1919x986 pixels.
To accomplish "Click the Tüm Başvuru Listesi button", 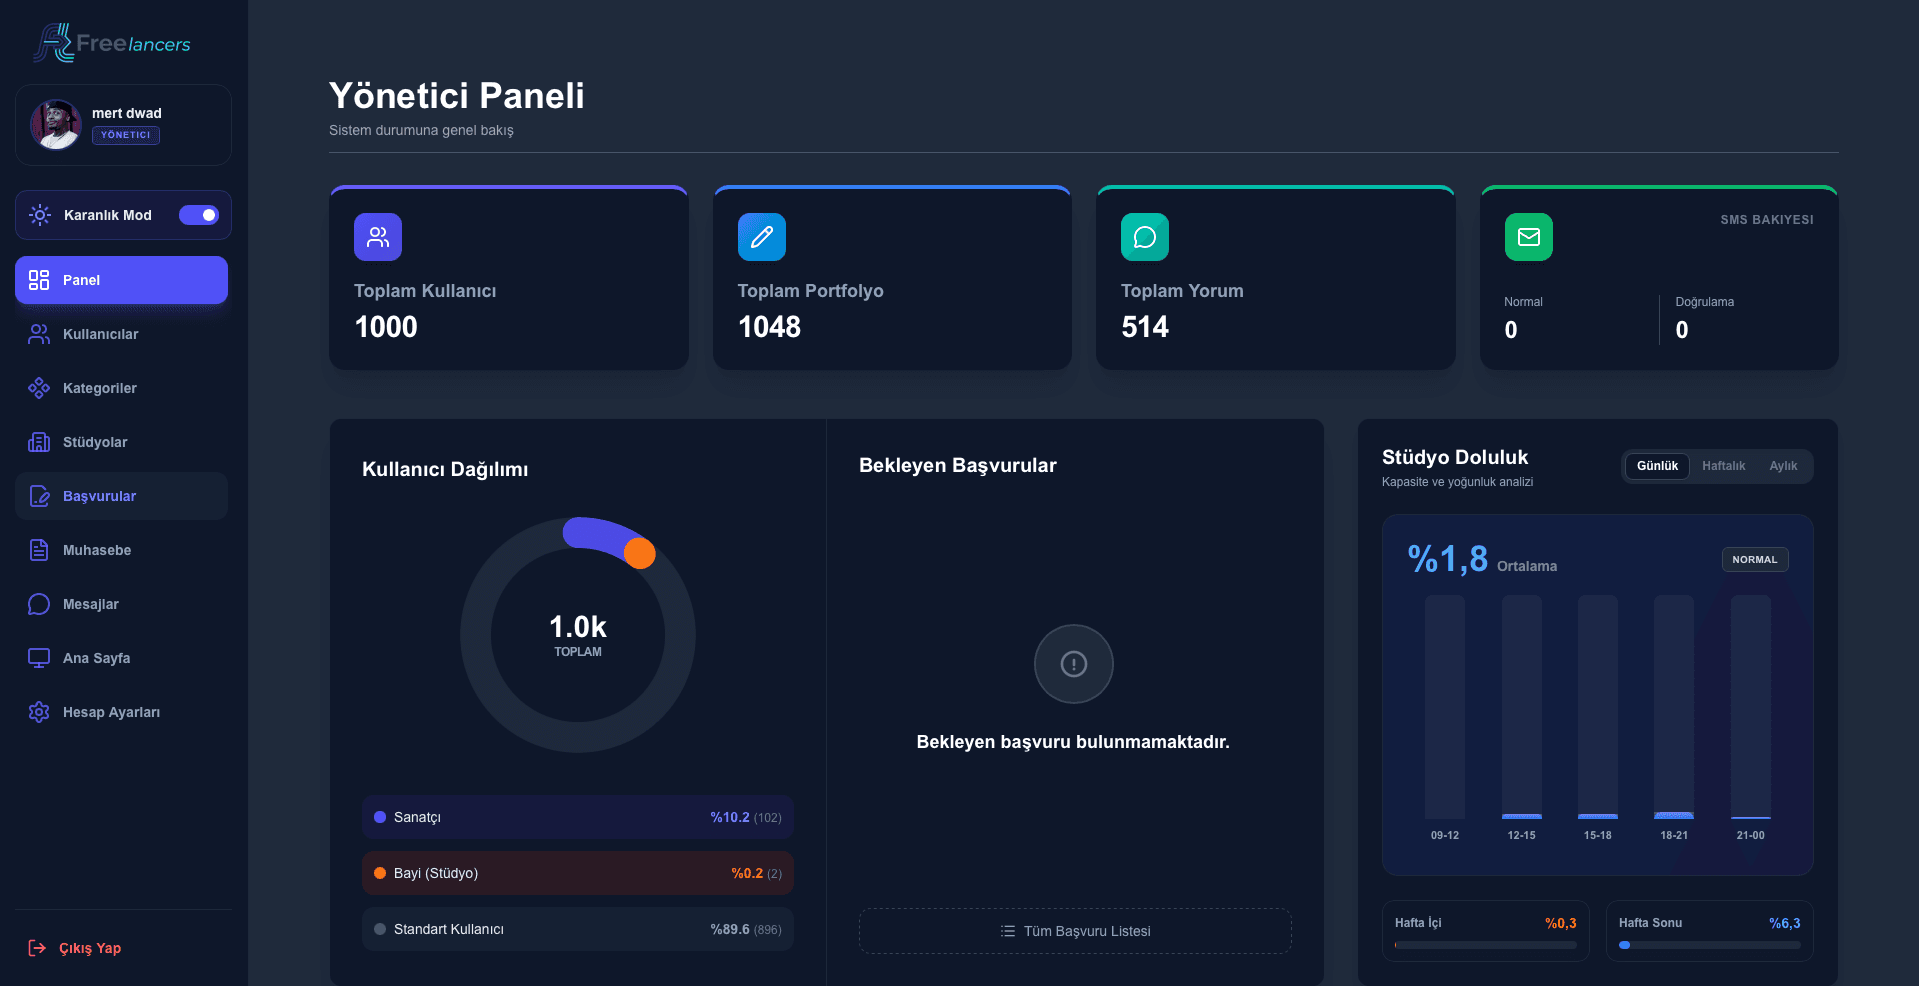I will click(1075, 931).
